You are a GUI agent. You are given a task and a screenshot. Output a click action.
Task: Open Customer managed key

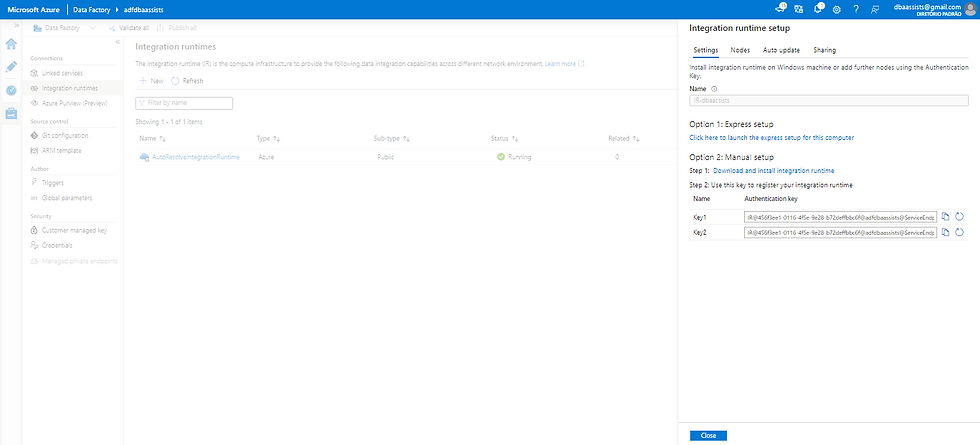click(73, 231)
